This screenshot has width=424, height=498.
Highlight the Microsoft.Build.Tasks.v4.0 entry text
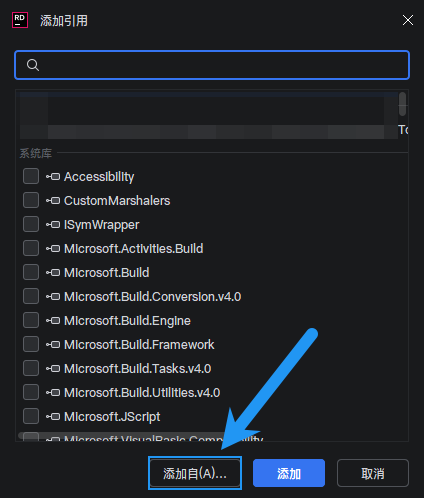(138, 369)
